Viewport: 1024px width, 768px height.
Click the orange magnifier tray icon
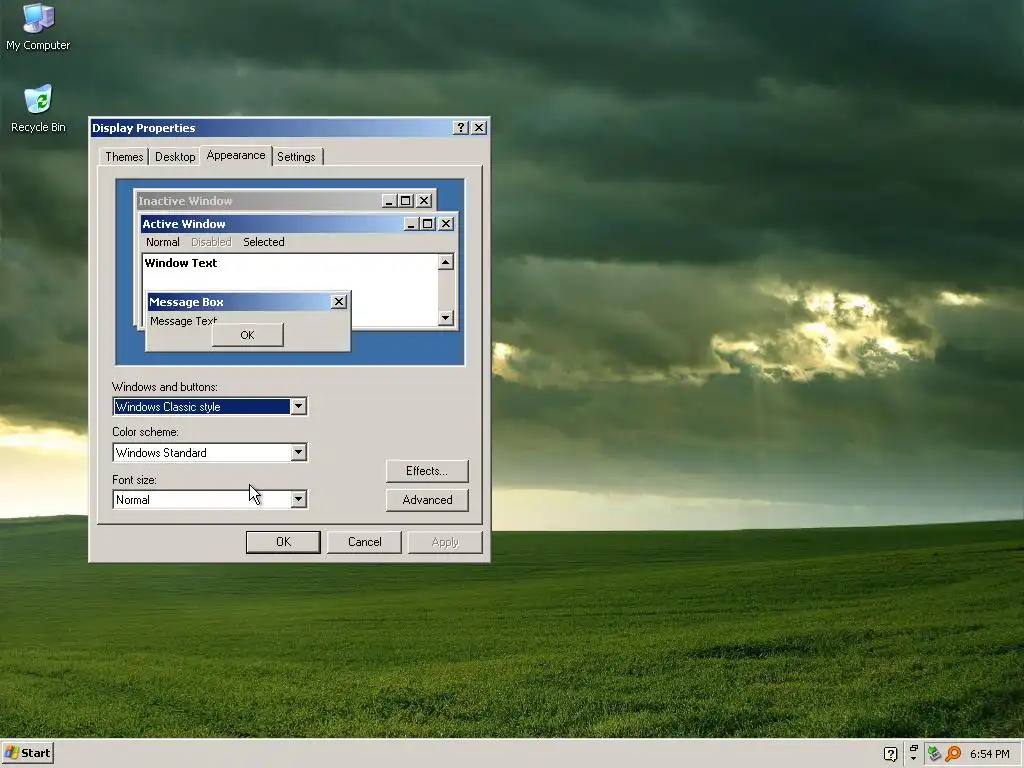(x=953, y=754)
